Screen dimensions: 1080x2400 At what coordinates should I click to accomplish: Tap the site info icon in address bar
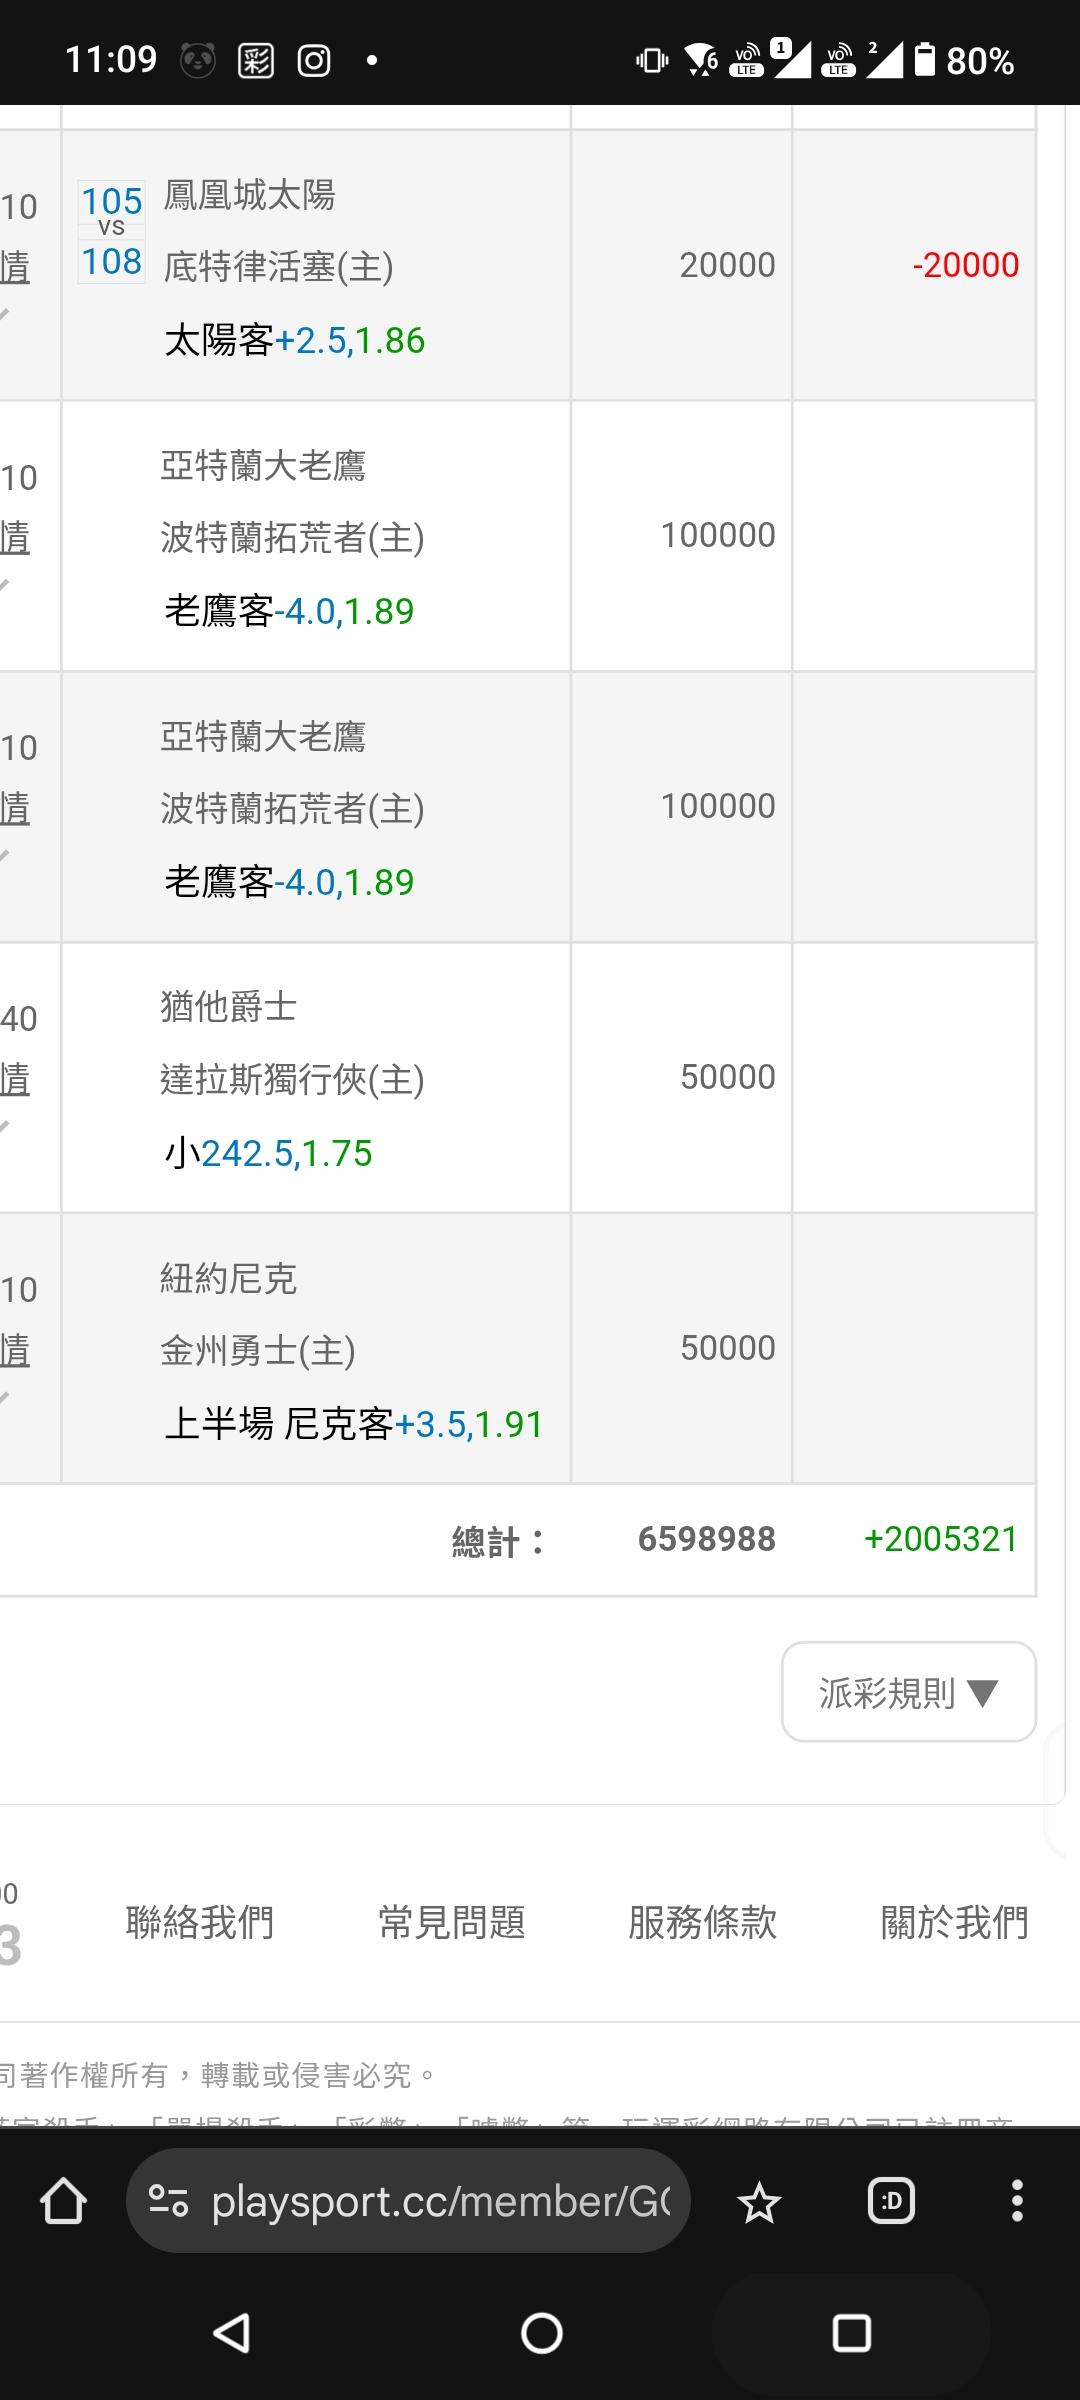click(168, 2201)
